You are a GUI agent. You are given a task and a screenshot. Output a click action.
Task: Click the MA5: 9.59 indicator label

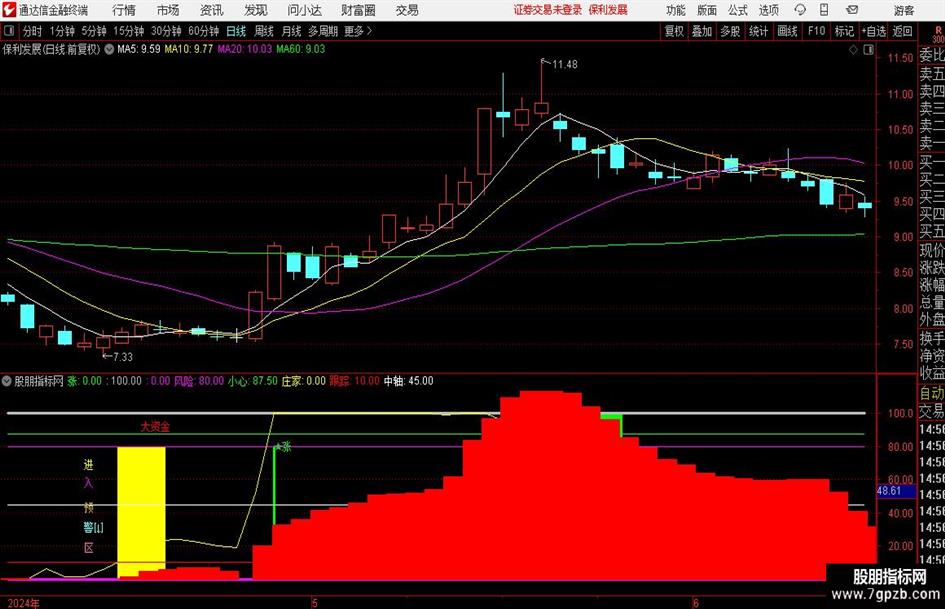(x=139, y=49)
